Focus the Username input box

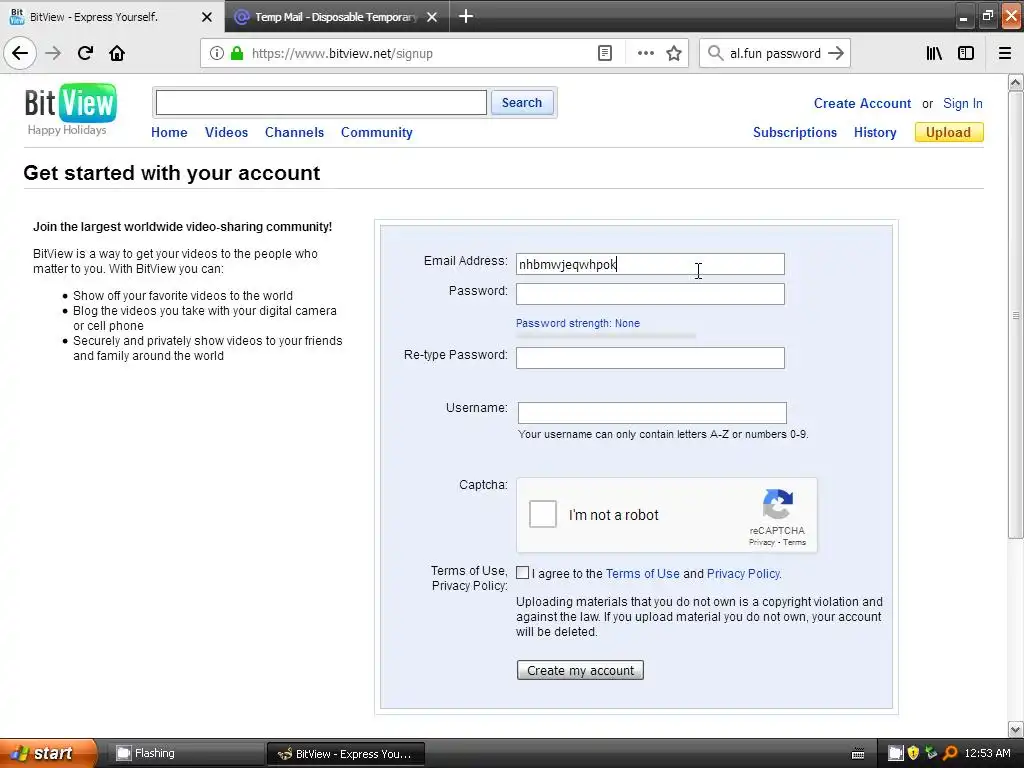point(652,413)
